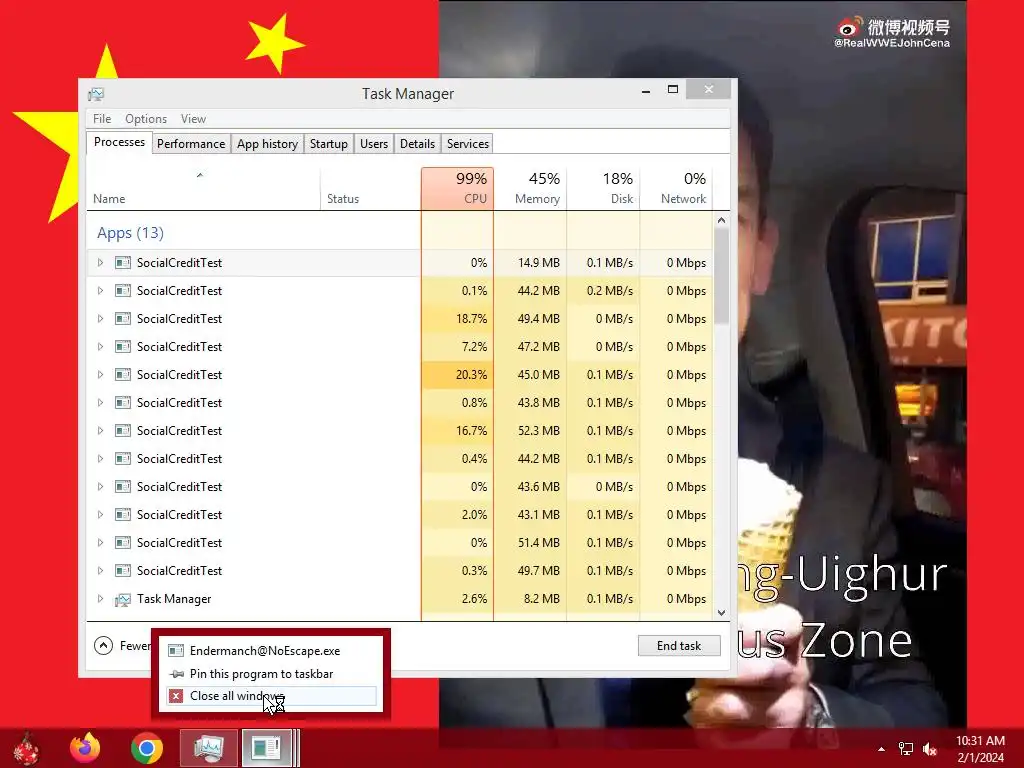Image resolution: width=1024 pixels, height=768 pixels.
Task: Launch Google Chrome from the taskbar
Action: pos(147,748)
